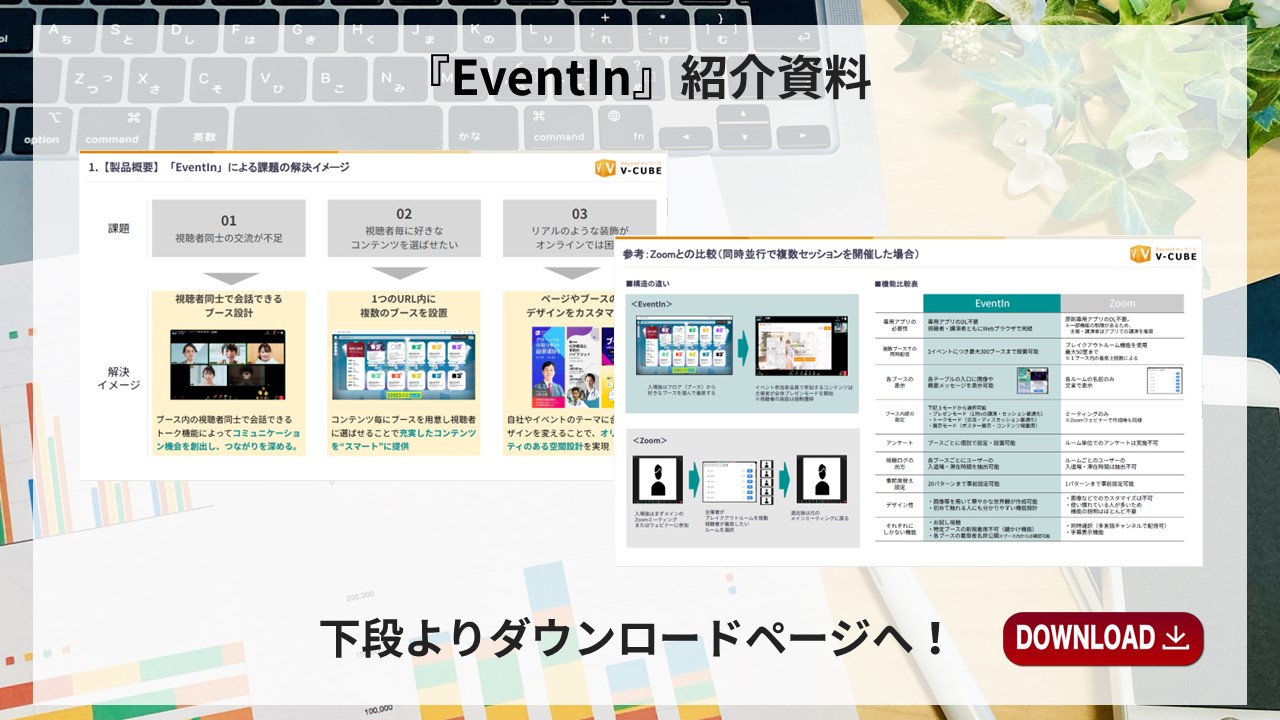This screenshot has height=720, width=1280.
Task: Click the <EventIn> structure diagram label
Action: click(x=652, y=304)
